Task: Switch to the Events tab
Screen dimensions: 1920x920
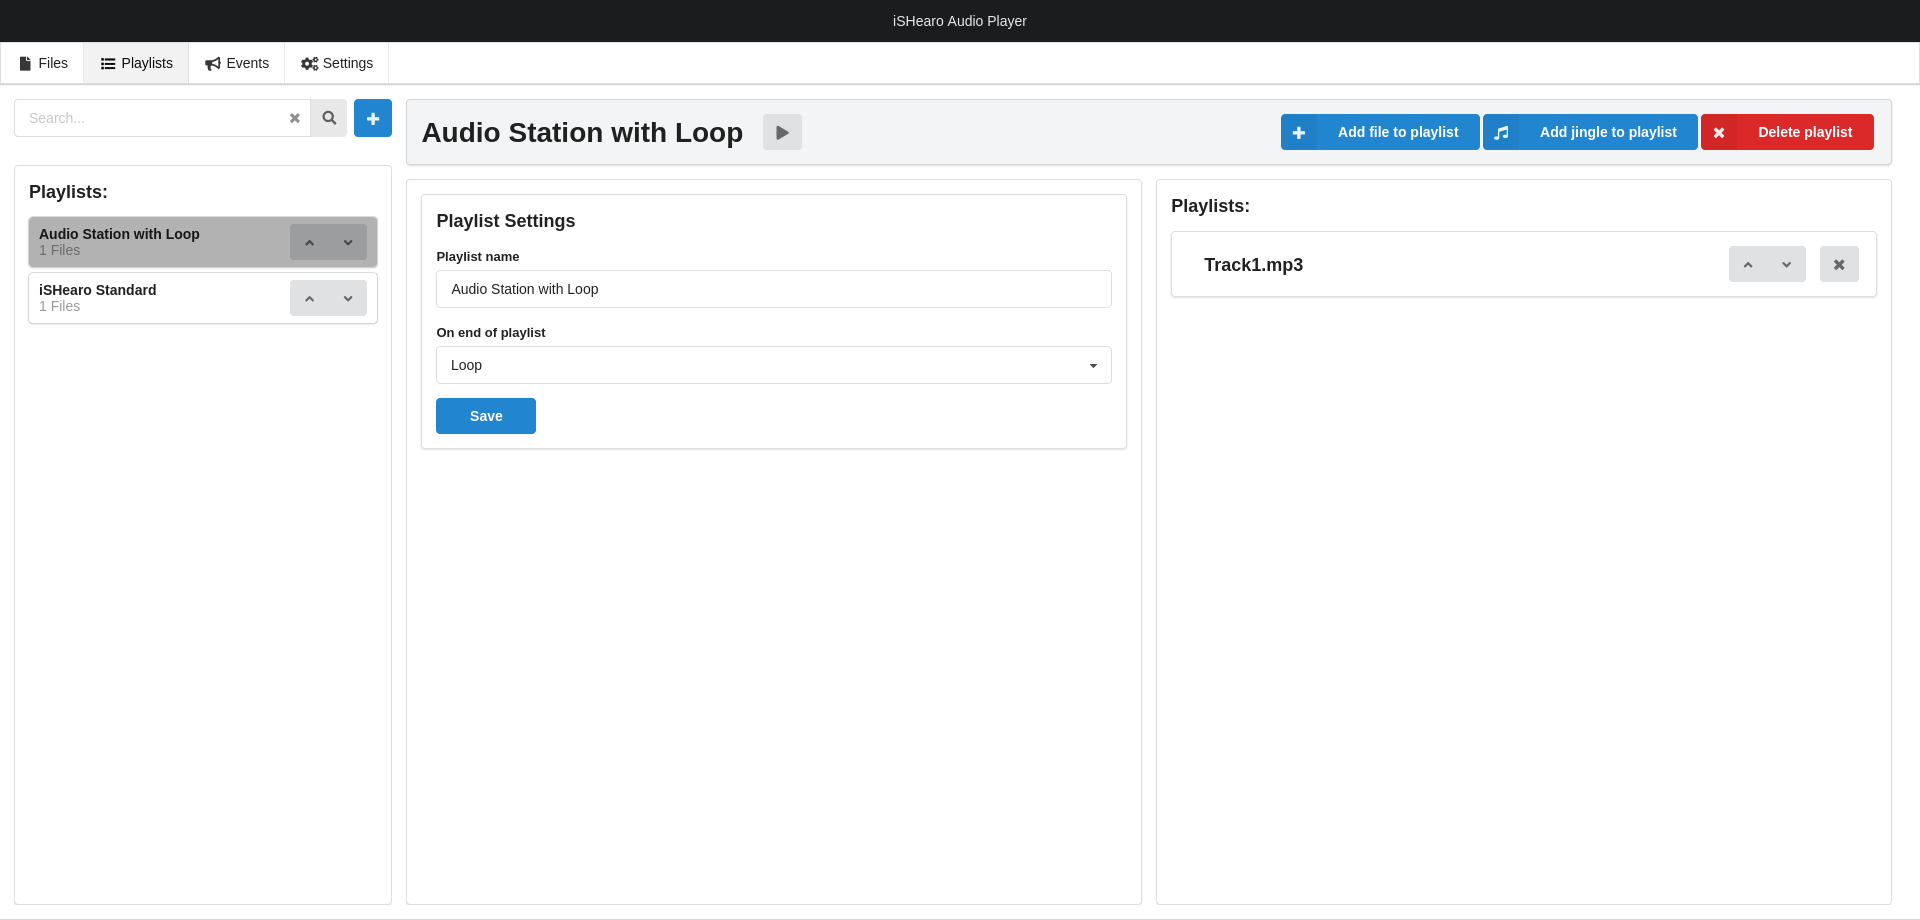Action: (x=237, y=63)
